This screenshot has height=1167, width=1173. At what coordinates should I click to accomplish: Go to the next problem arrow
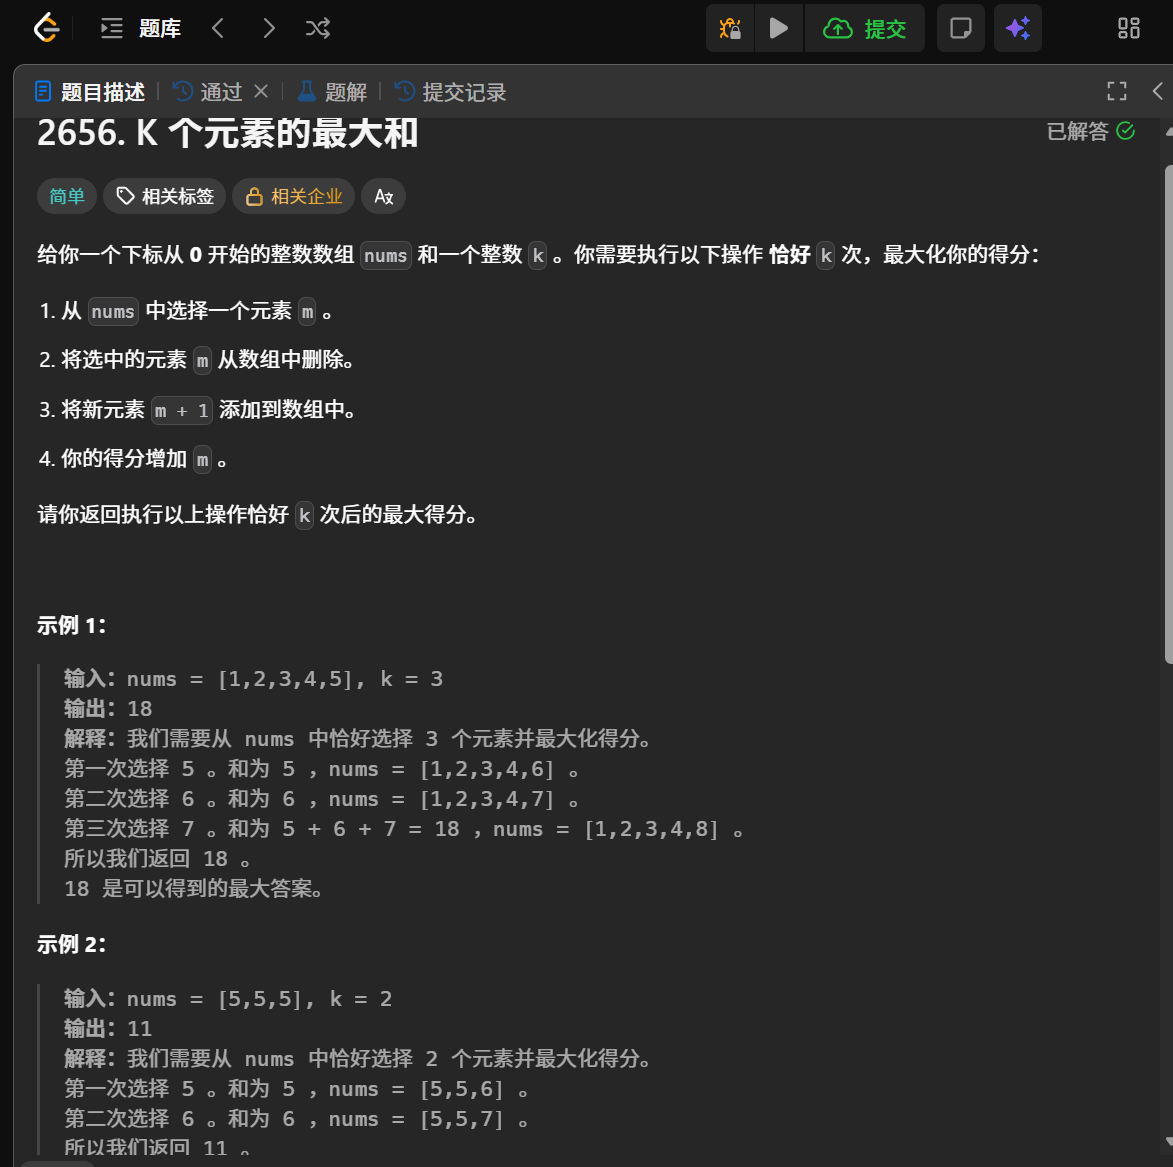[x=269, y=28]
